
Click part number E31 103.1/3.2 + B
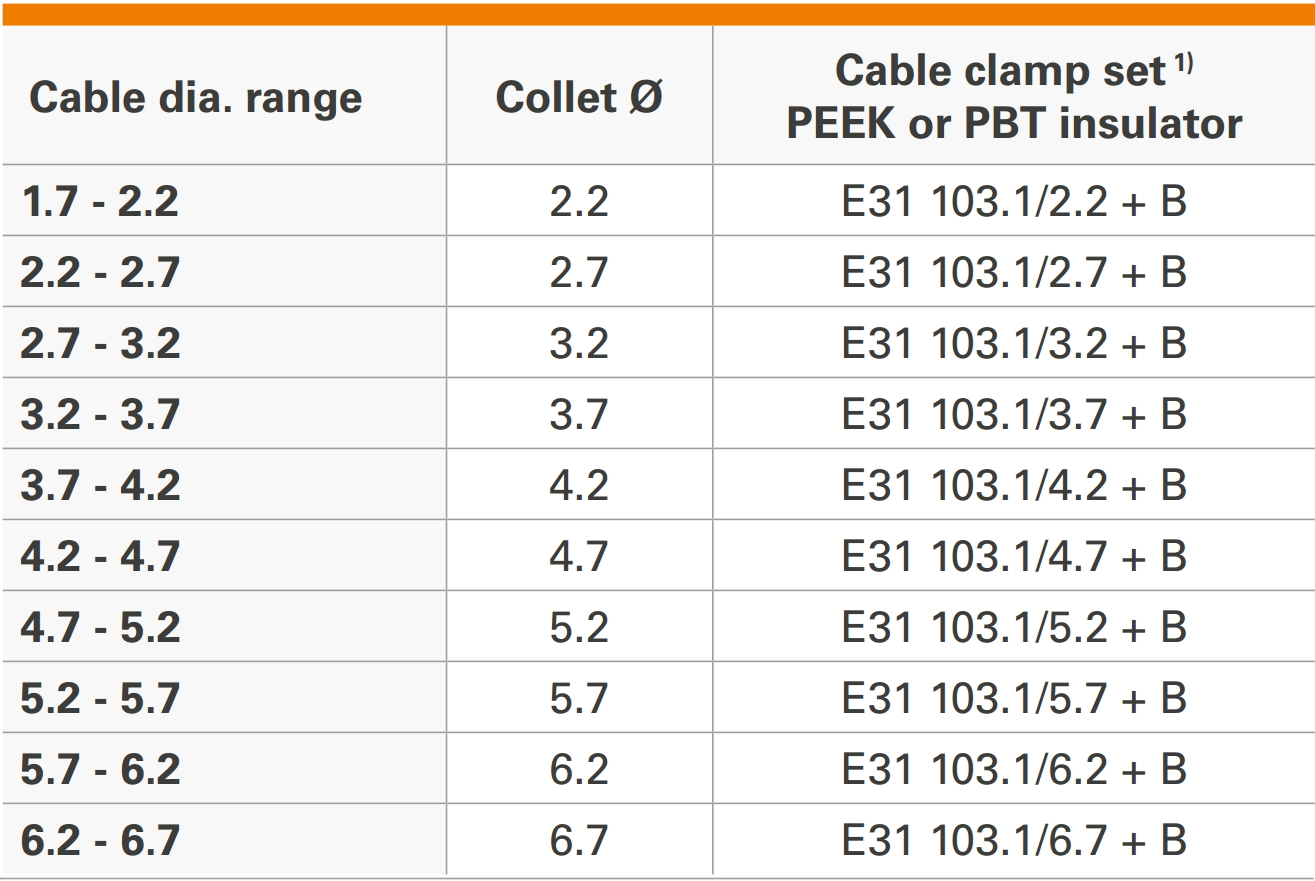coord(1014,344)
